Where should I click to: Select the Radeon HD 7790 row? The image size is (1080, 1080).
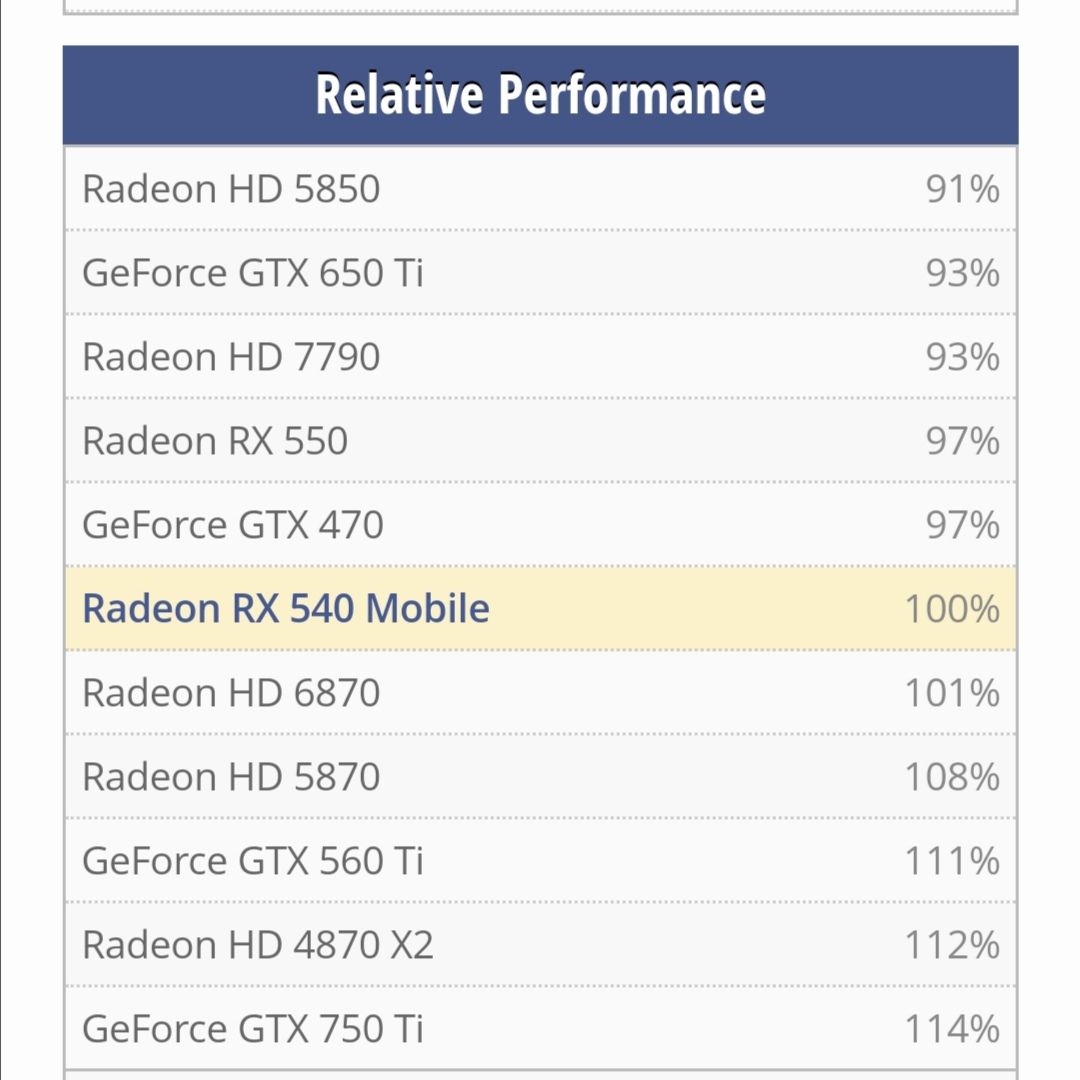(541, 357)
